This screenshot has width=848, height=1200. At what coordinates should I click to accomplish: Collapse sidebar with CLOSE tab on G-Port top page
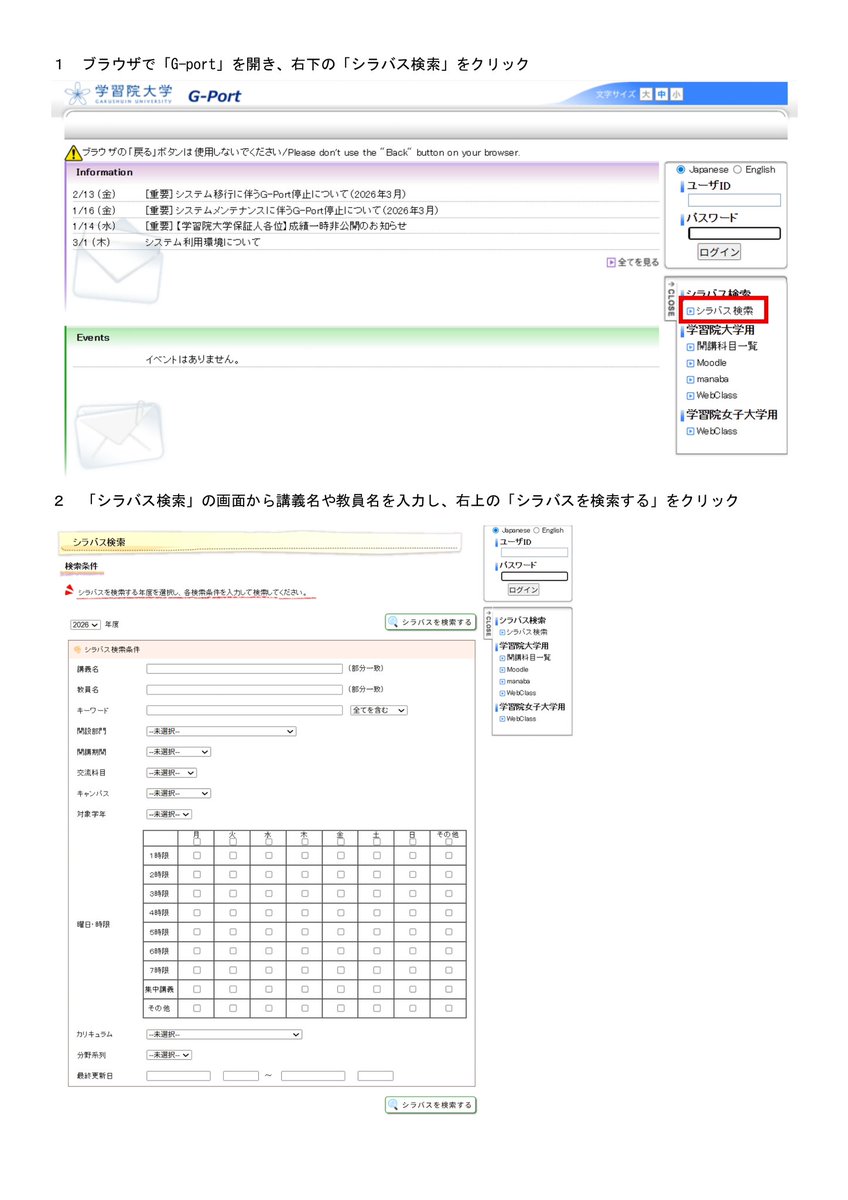[671, 301]
